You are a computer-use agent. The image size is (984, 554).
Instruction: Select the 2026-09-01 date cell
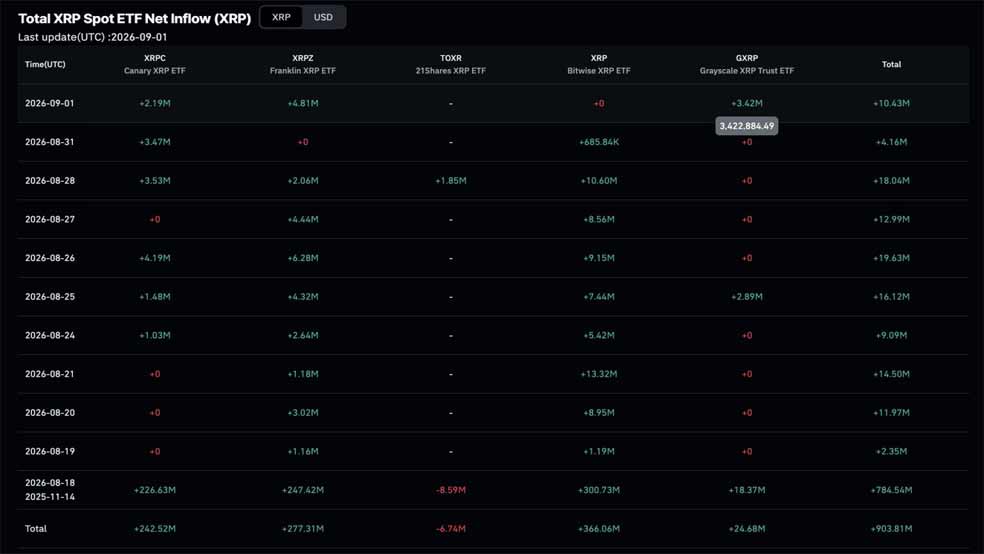pos(50,104)
